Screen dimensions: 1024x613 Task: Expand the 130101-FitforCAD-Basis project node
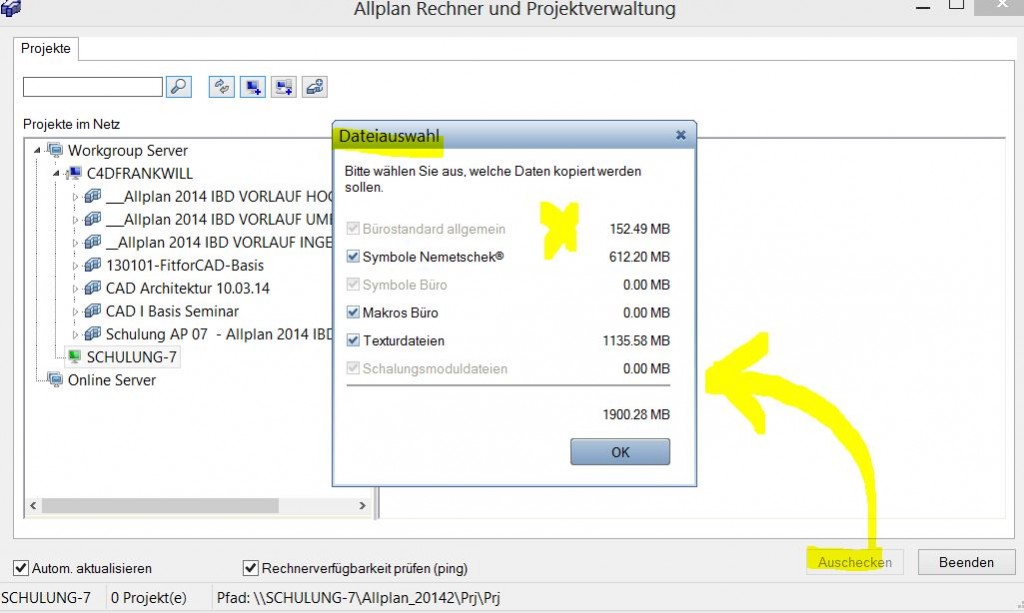76,266
